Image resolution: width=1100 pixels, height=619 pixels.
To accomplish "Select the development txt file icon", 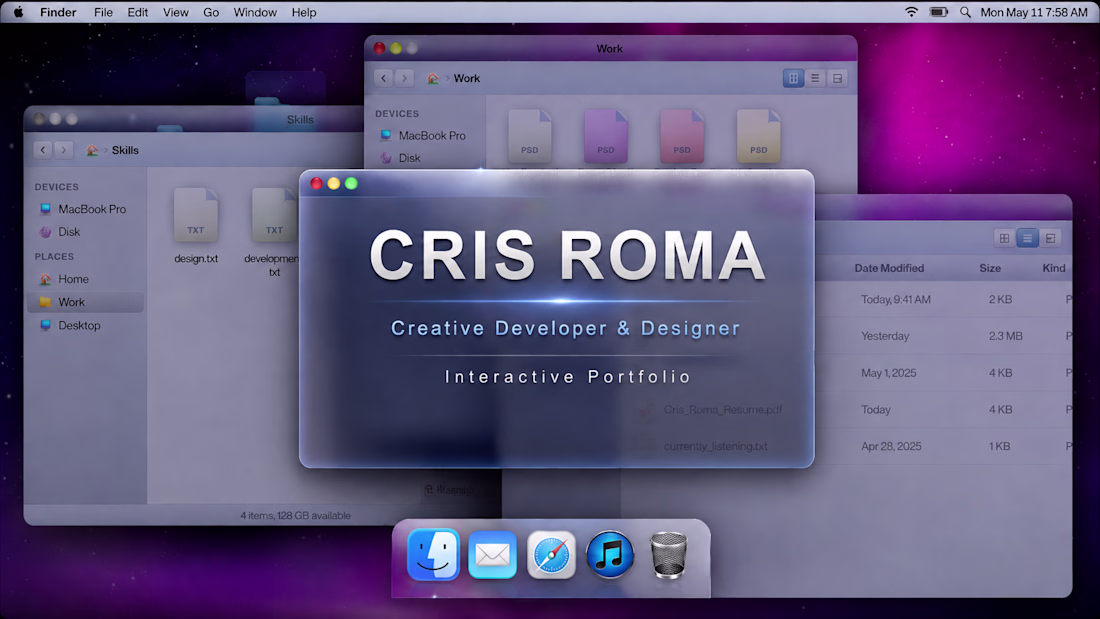I will pos(274,215).
